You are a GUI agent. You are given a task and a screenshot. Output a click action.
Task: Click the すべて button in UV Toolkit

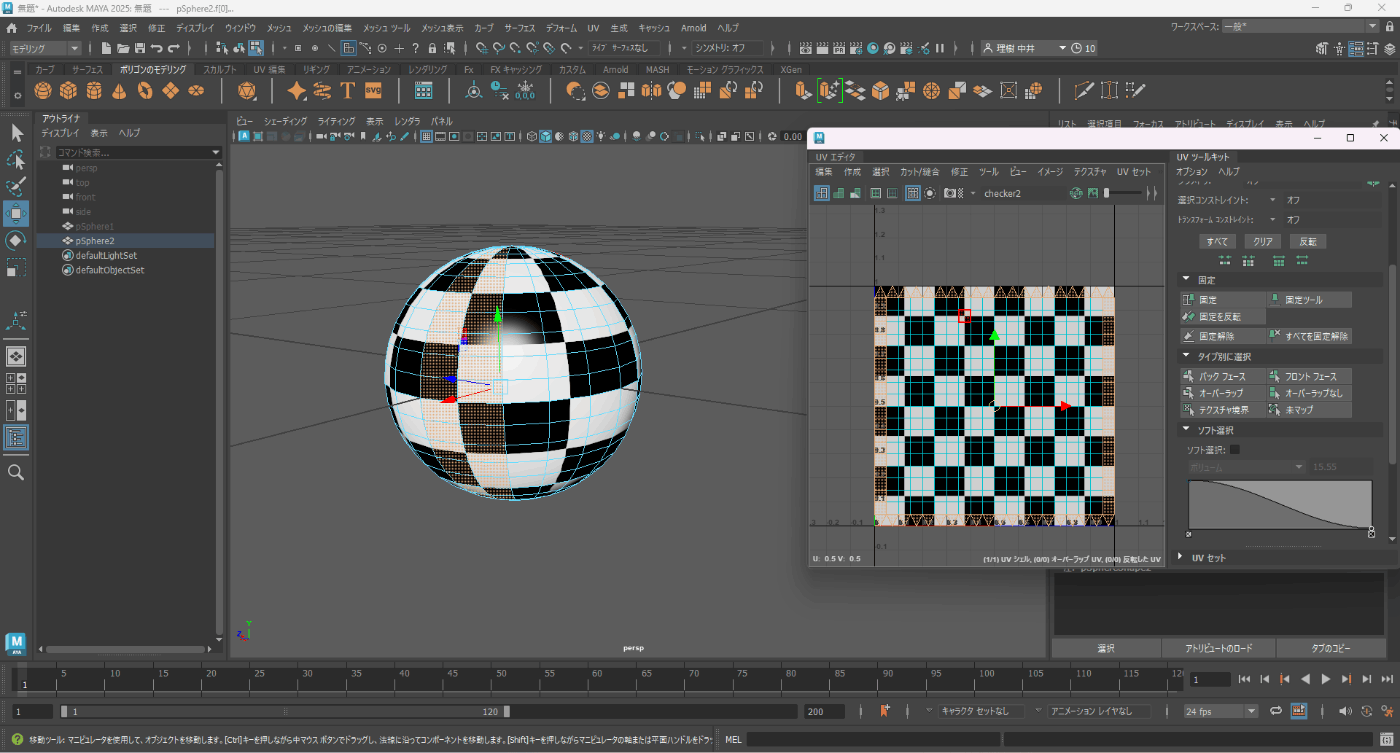pyautogui.click(x=1217, y=241)
